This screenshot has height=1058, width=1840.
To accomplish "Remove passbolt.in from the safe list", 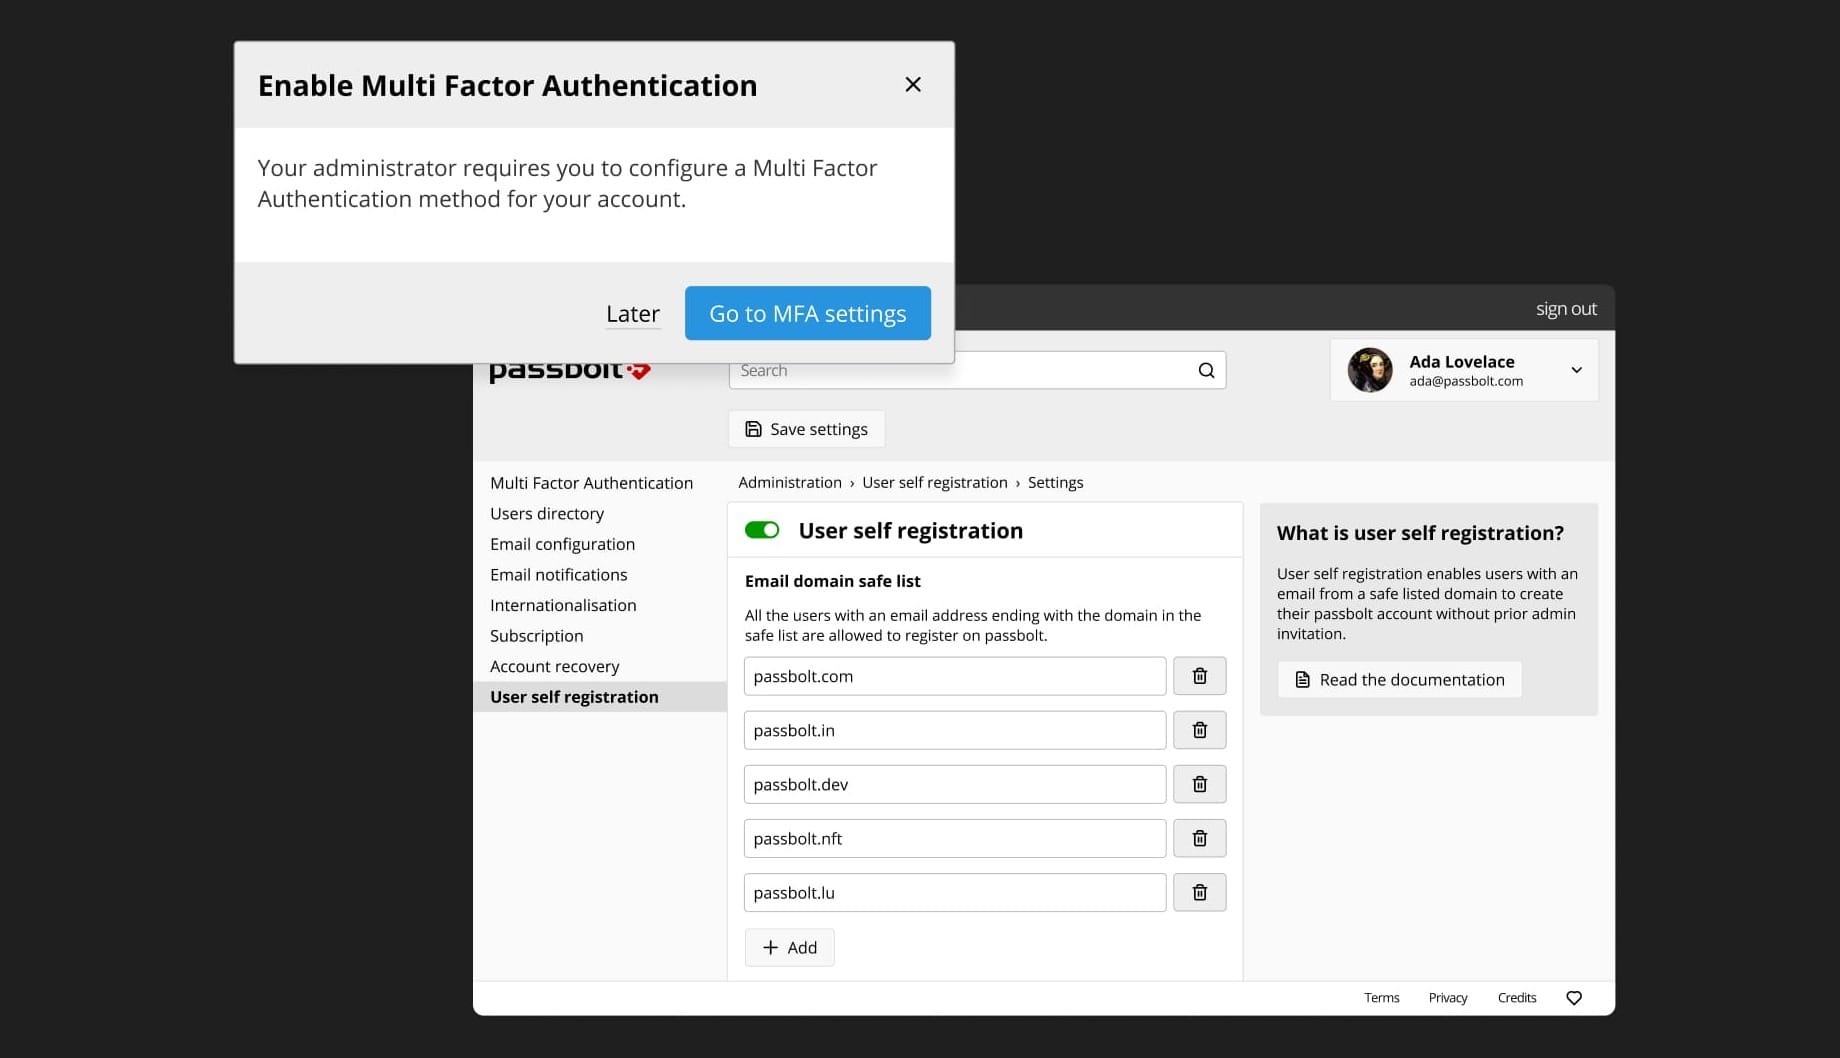I will tap(1199, 730).
